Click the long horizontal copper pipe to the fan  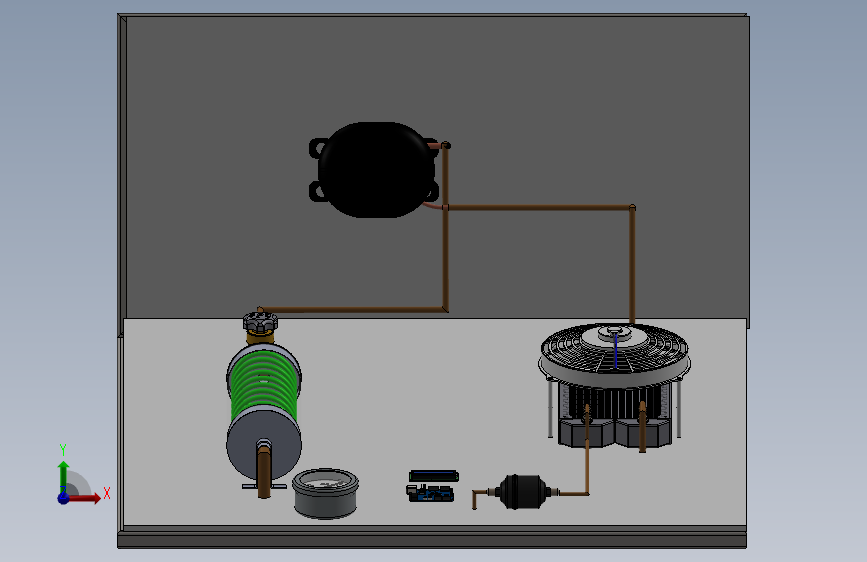pyautogui.click(x=539, y=207)
